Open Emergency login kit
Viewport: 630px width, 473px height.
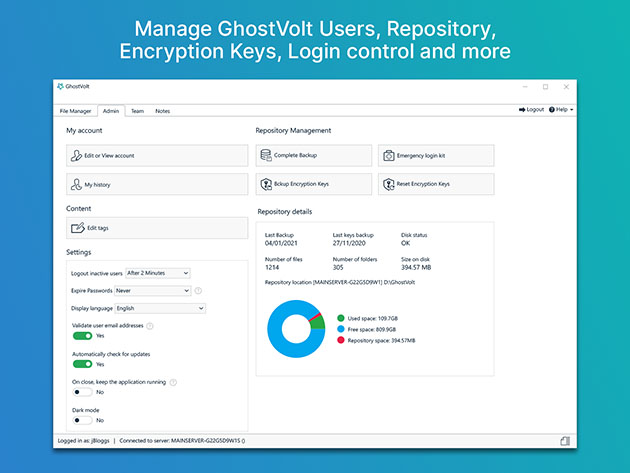[x=436, y=156]
